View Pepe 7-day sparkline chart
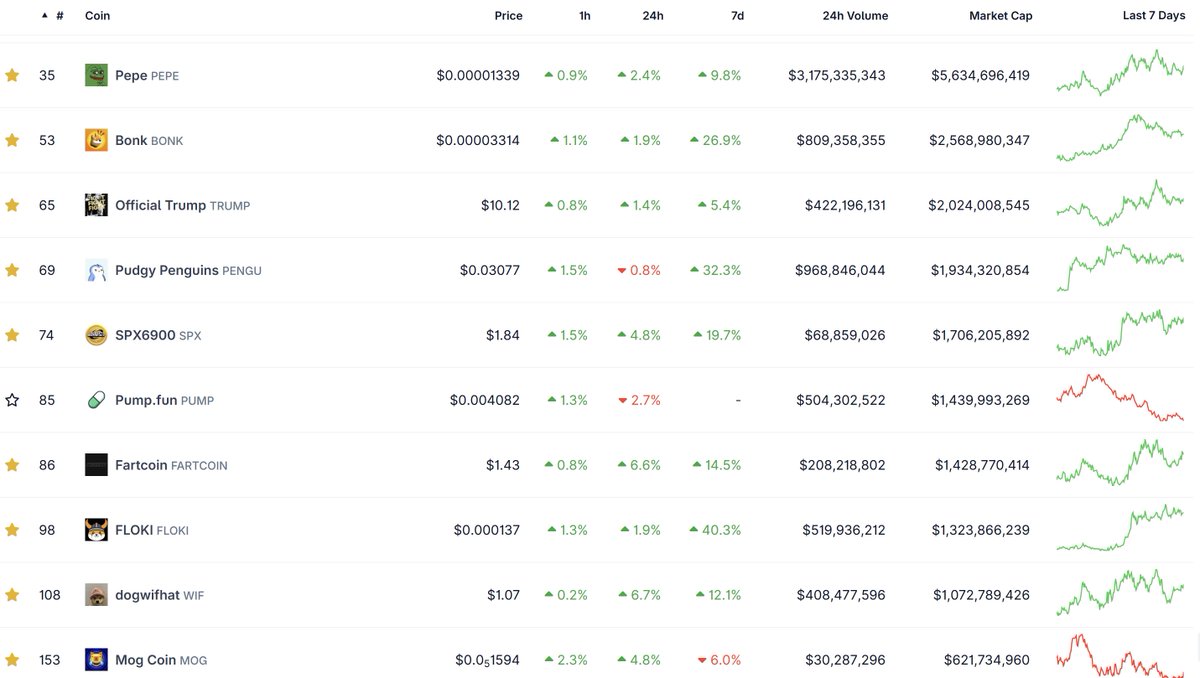The width and height of the screenshot is (1200, 678). pos(1120,72)
